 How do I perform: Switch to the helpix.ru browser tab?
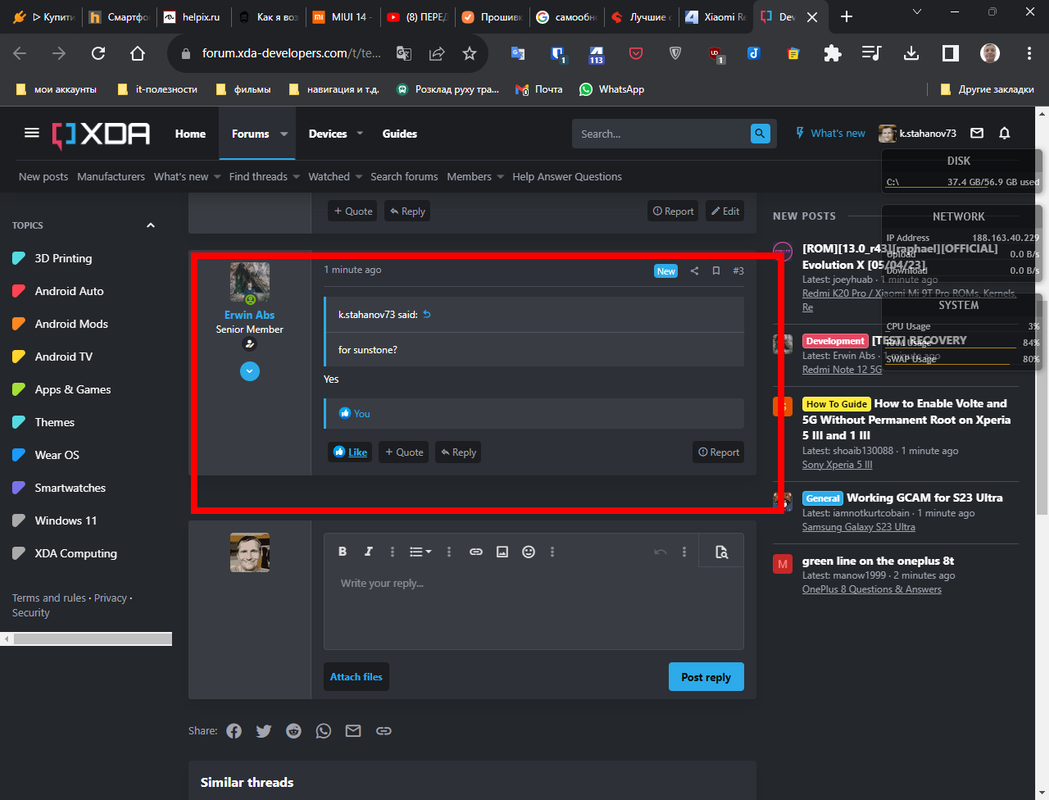193,17
